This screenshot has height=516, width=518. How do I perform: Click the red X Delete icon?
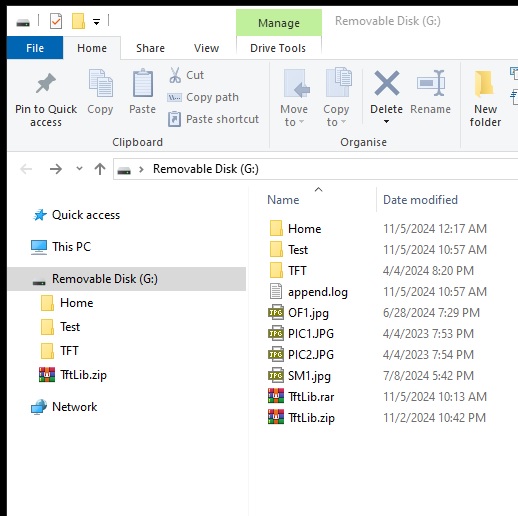387,83
